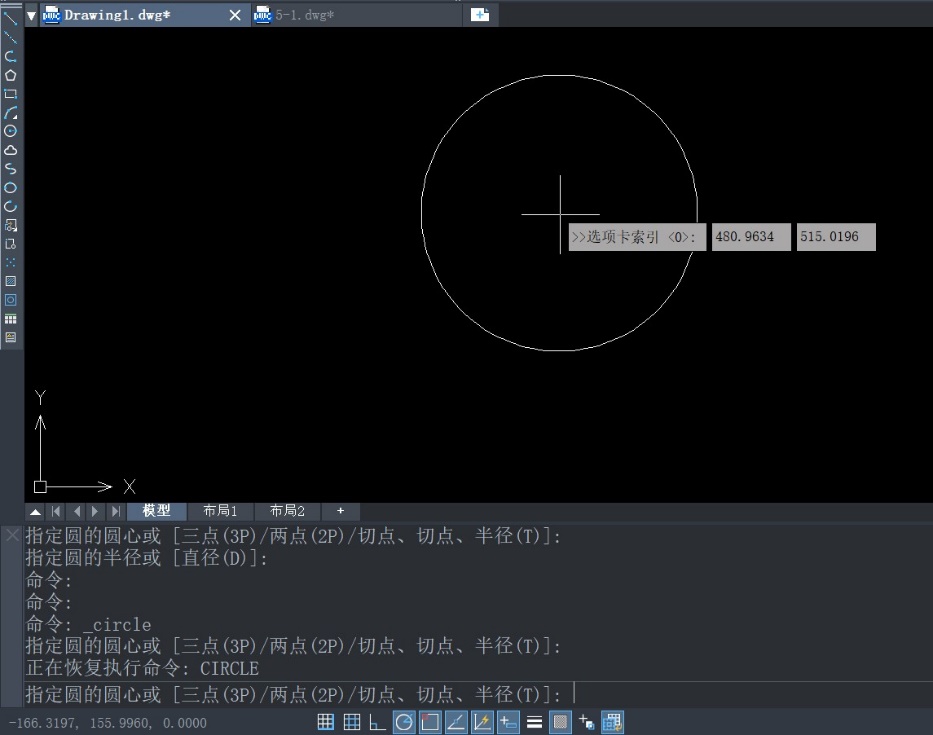The image size is (933, 735).
Task: Go to next layout tab
Action: point(95,511)
